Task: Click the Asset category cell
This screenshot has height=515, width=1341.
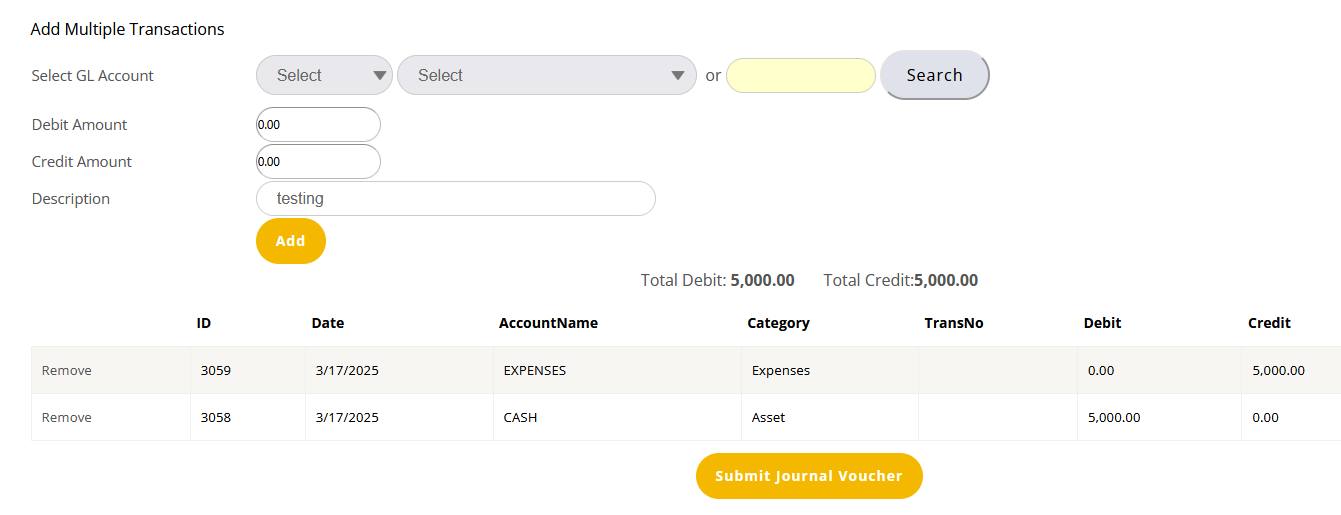Action: [x=768, y=418]
